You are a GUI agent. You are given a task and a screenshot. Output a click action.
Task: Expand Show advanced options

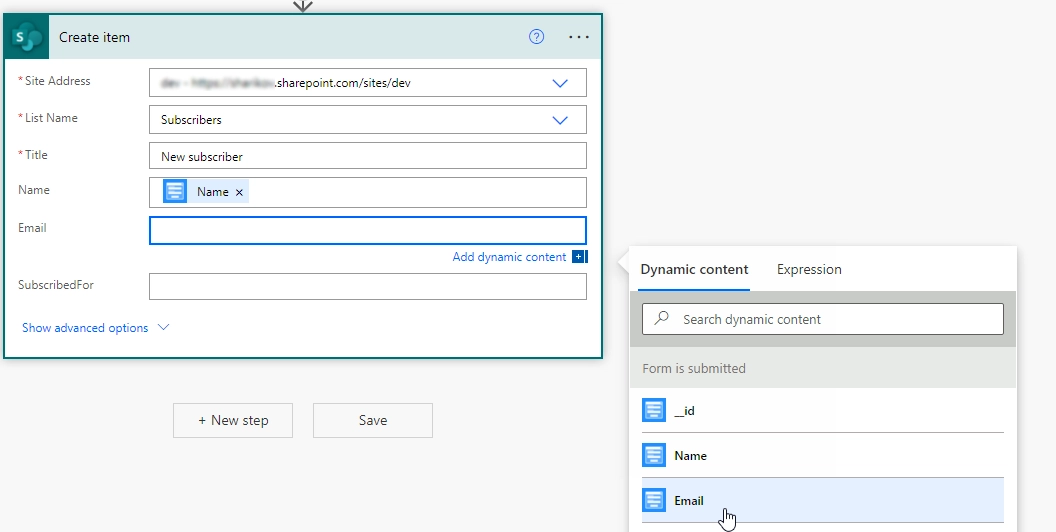pos(96,328)
